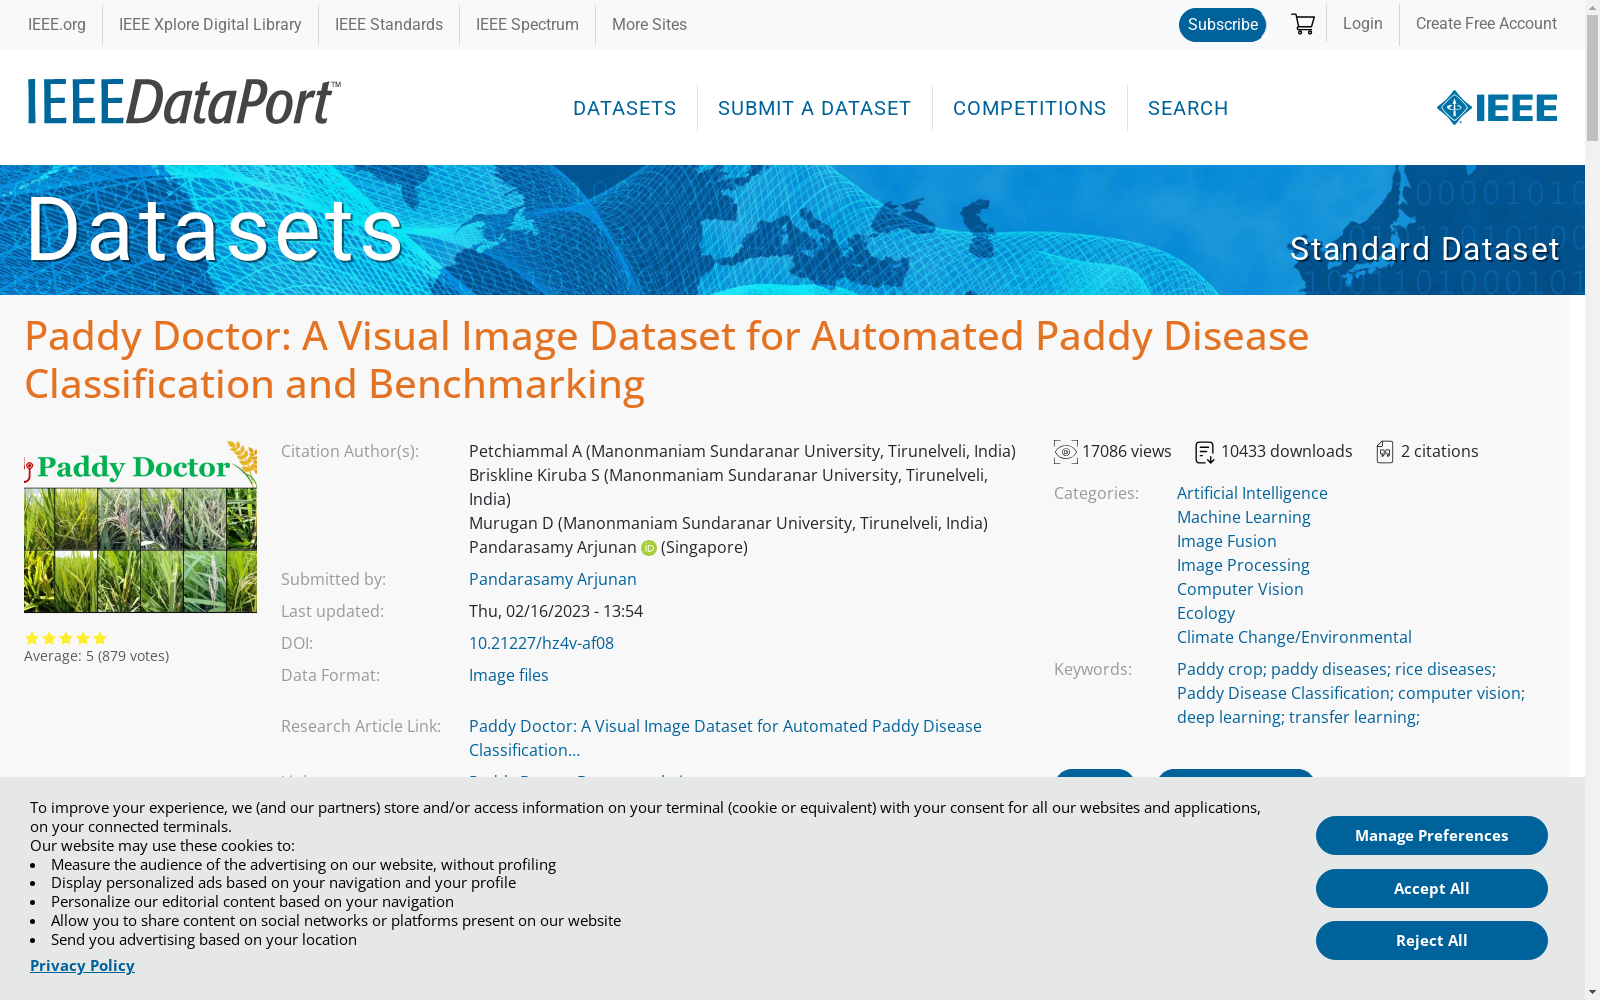Open the Ecology category

(1205, 613)
